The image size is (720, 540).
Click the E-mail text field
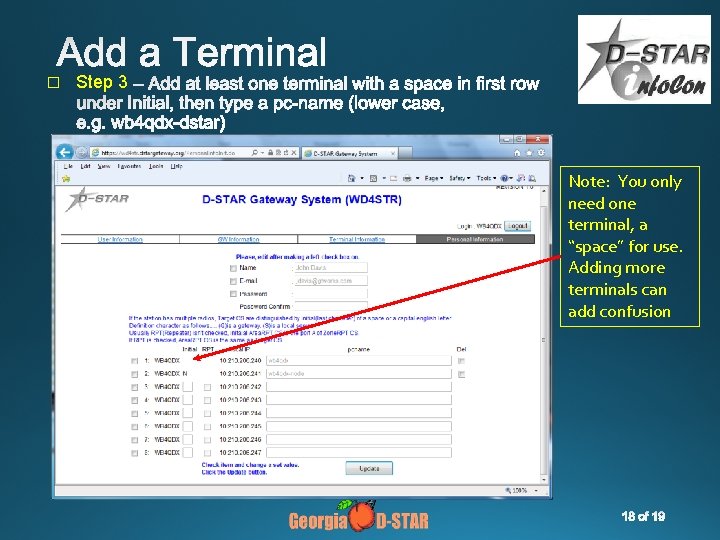[x=331, y=281]
